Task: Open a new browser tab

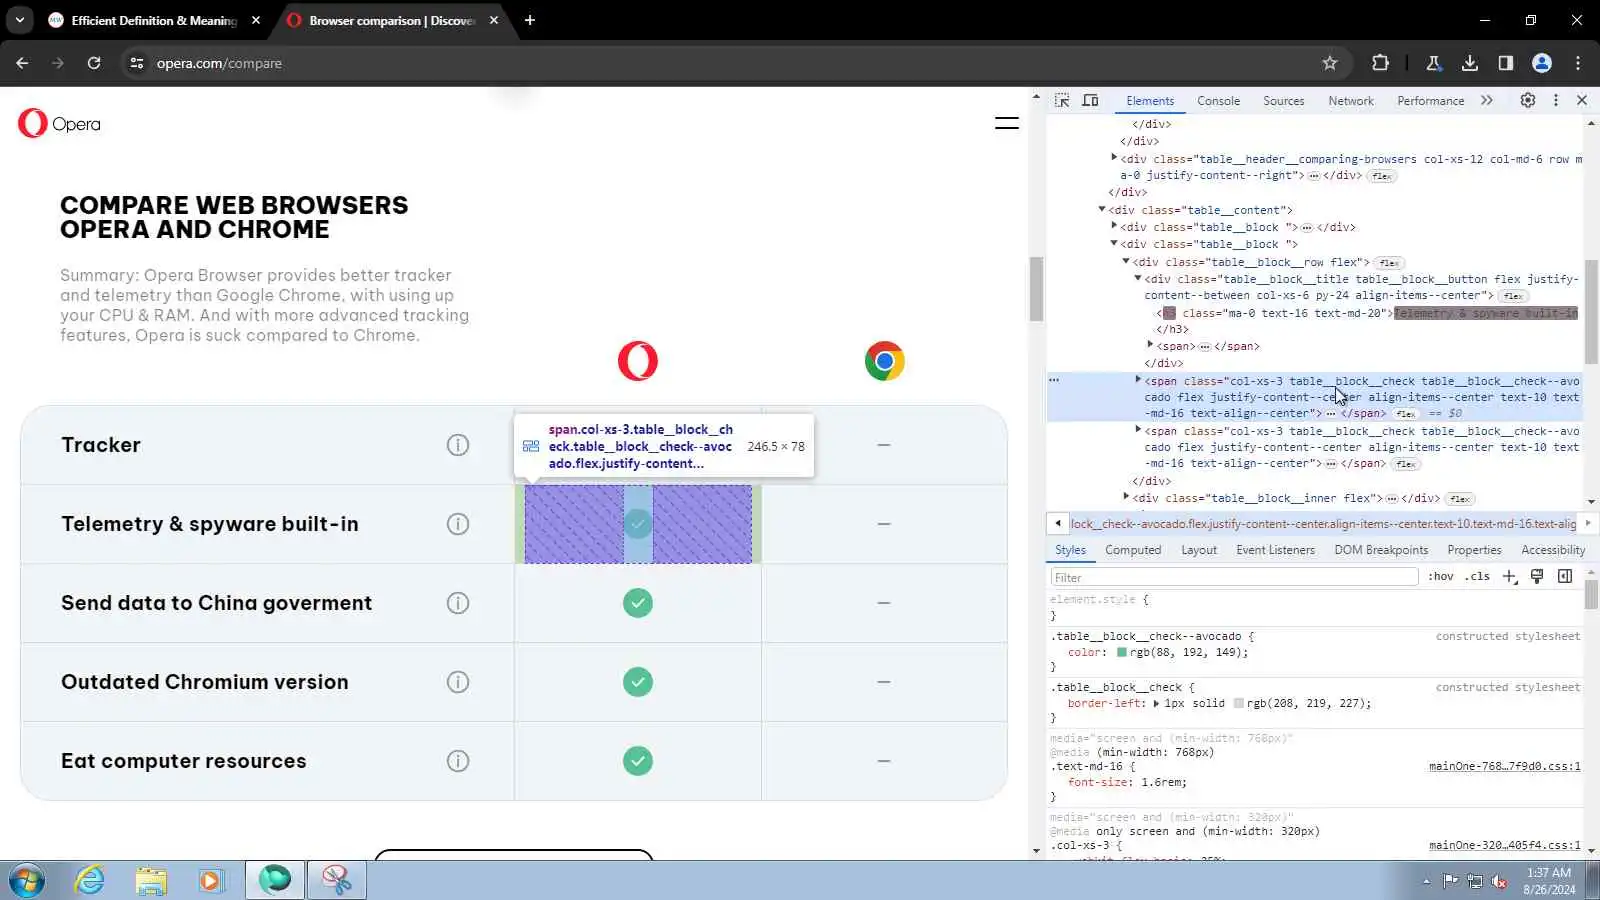Action: click(x=530, y=20)
